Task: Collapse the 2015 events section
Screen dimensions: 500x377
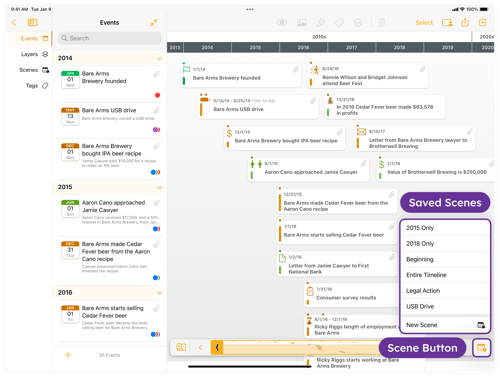Action: [x=160, y=187]
